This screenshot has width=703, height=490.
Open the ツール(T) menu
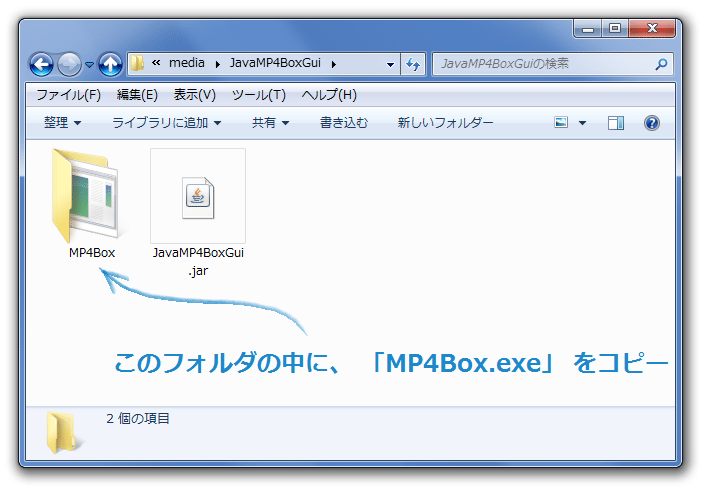(259, 95)
